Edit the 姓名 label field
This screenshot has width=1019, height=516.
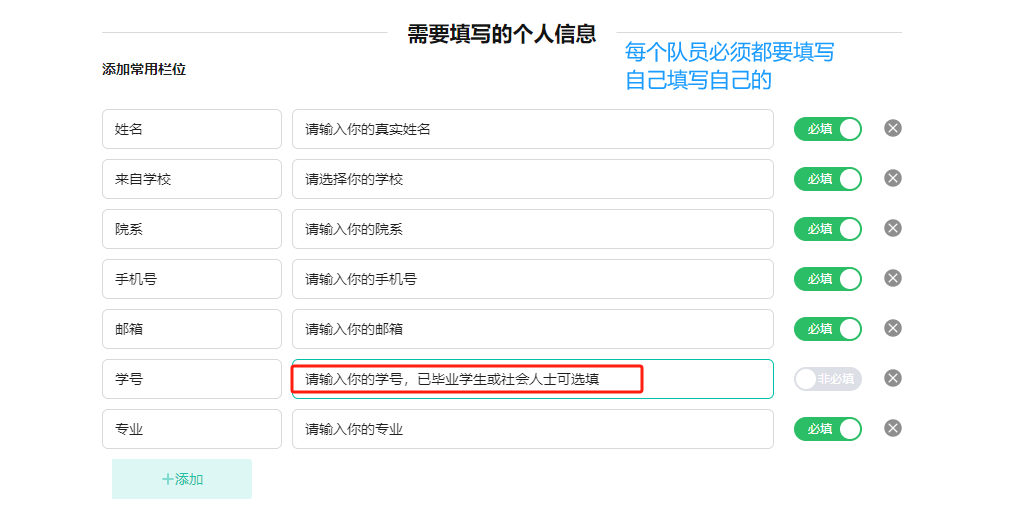tap(192, 129)
